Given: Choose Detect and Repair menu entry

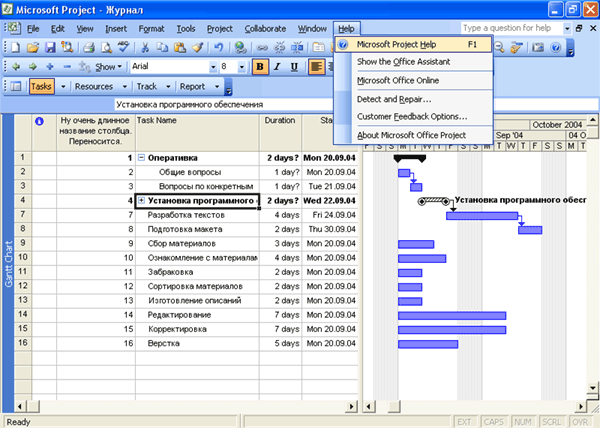Looking at the screenshot, I should tap(413, 99).
